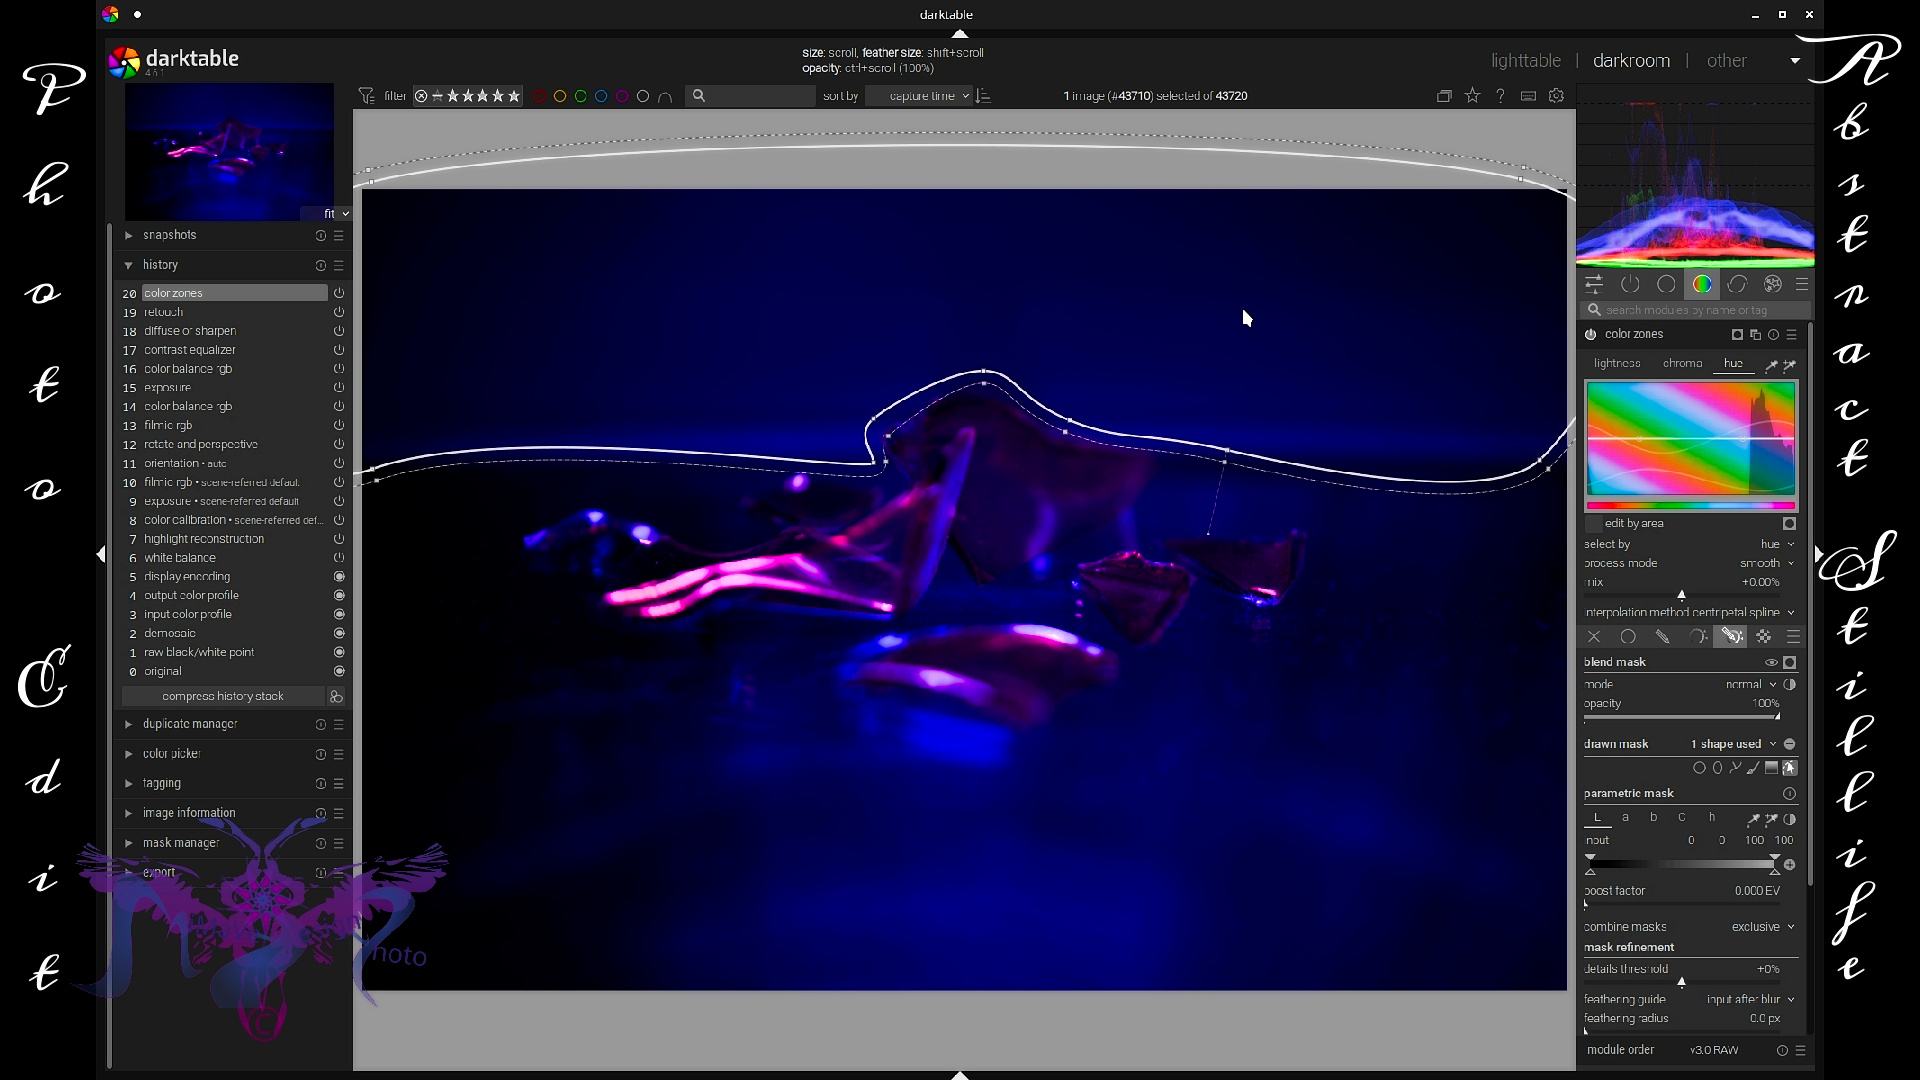1920x1080 pixels.
Task: Add a brush shape to drawn mask
Action: coord(1753,768)
